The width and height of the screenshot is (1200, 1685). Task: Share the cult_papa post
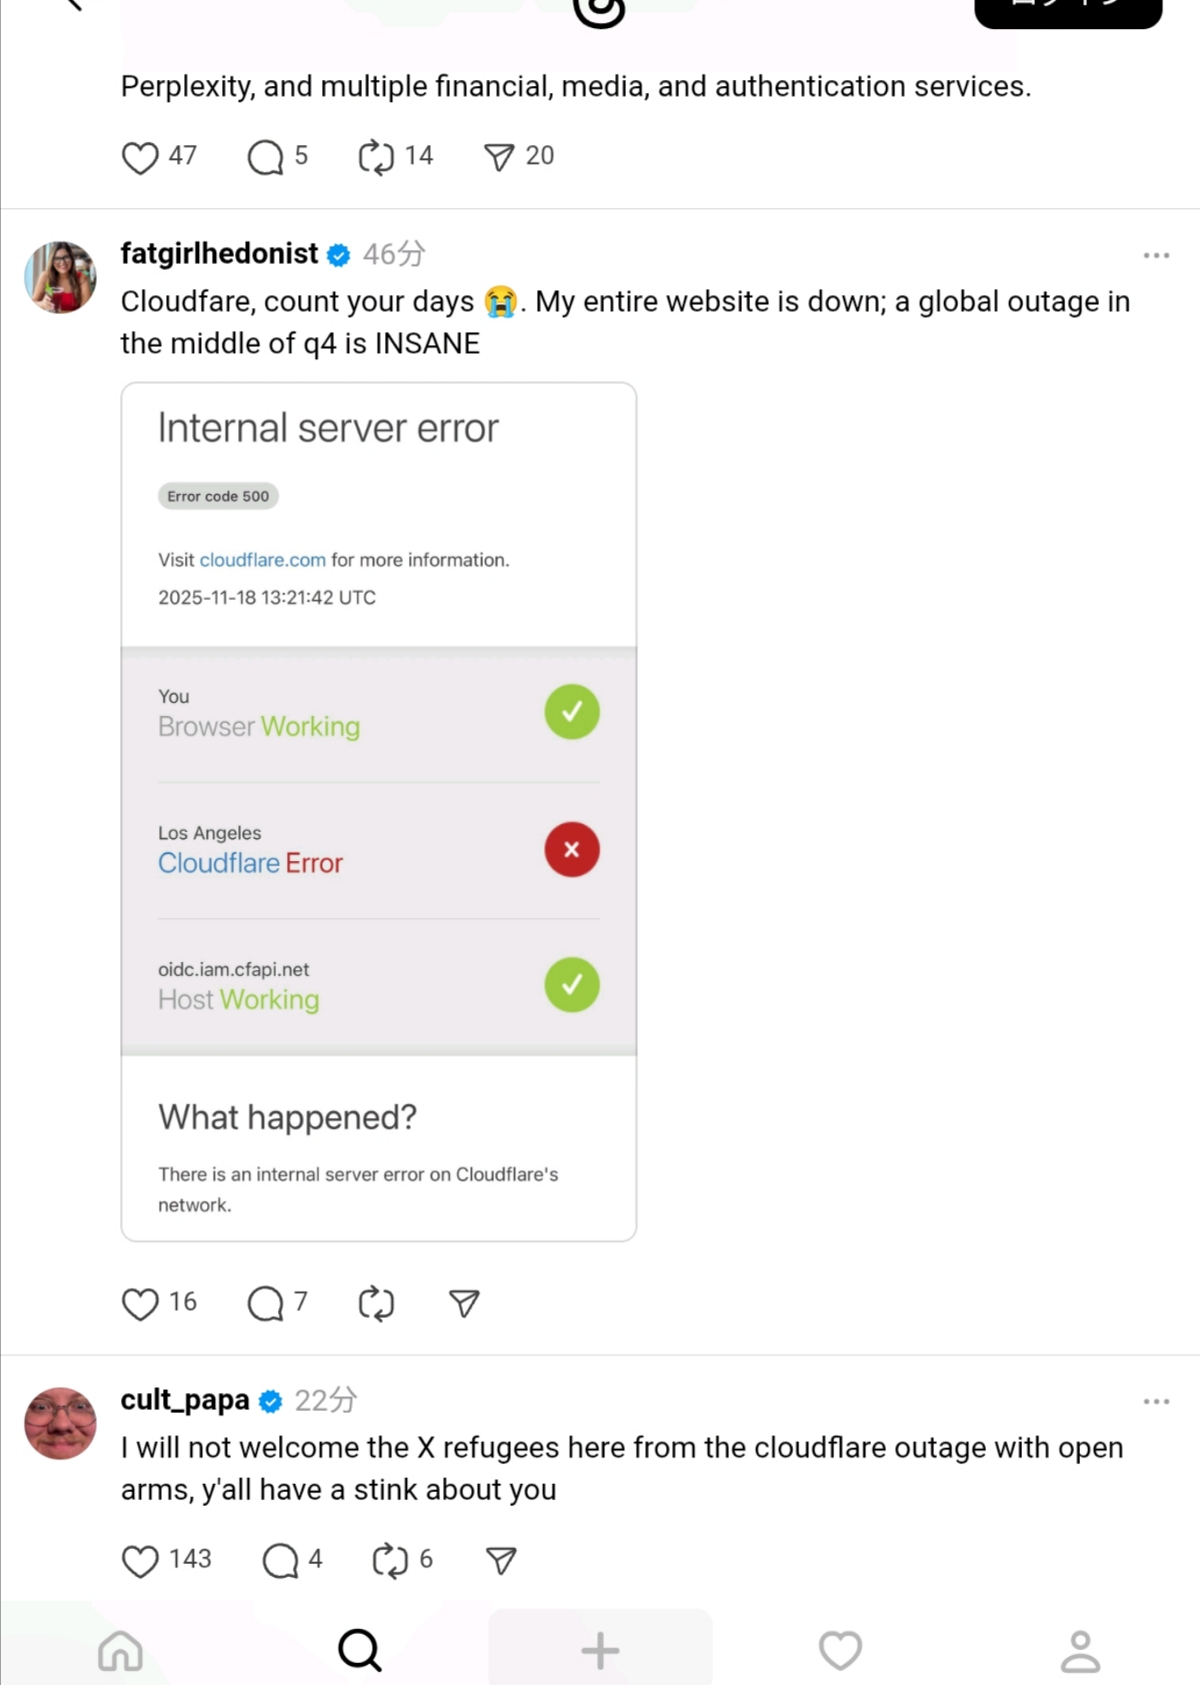pos(501,1561)
